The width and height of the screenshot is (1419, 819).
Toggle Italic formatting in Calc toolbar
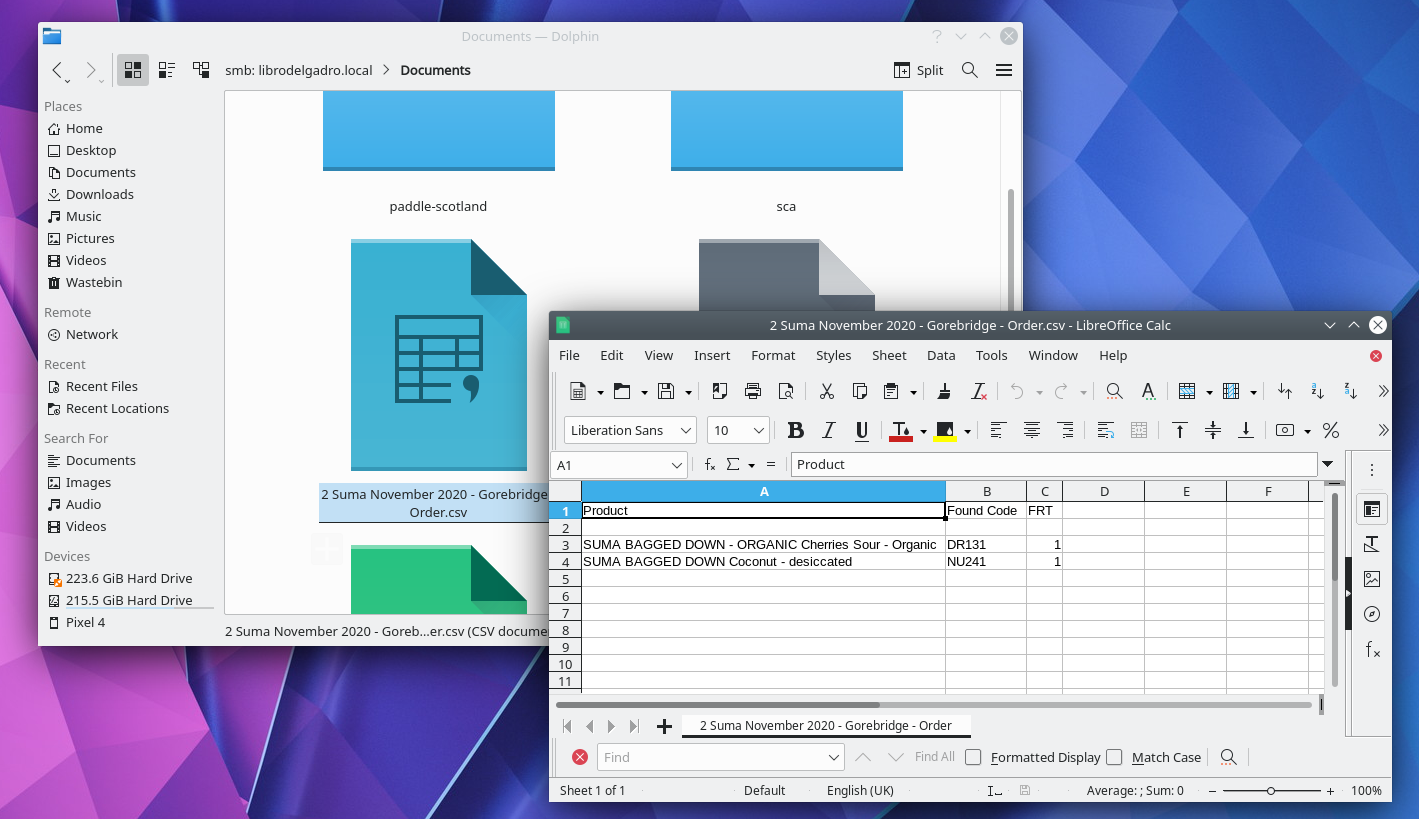828,430
